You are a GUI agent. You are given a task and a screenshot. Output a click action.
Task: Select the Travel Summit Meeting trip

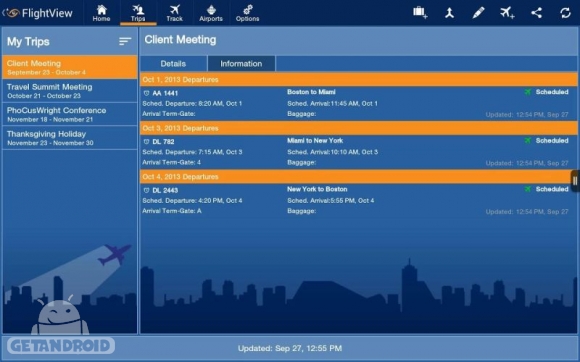70,91
